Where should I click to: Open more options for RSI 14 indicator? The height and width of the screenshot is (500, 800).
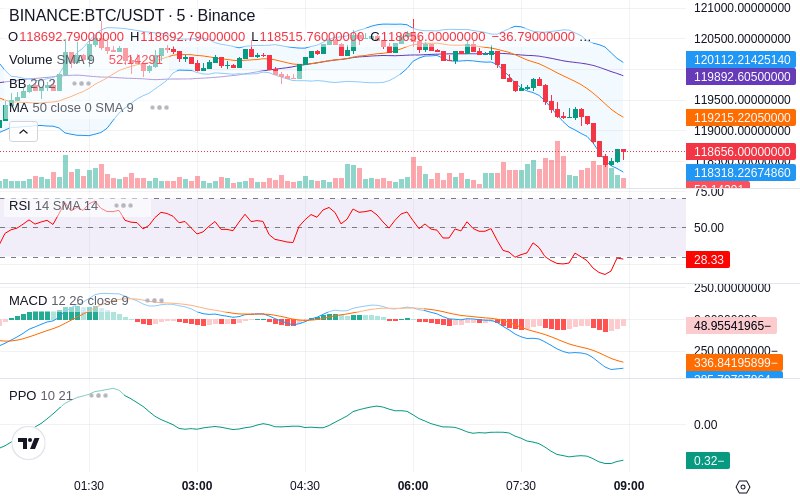[x=123, y=206]
